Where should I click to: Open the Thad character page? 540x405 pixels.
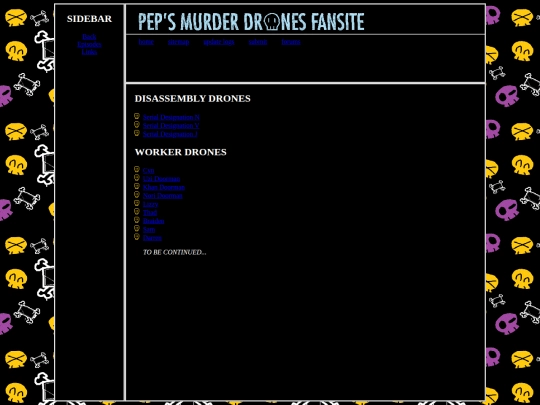[x=150, y=212]
